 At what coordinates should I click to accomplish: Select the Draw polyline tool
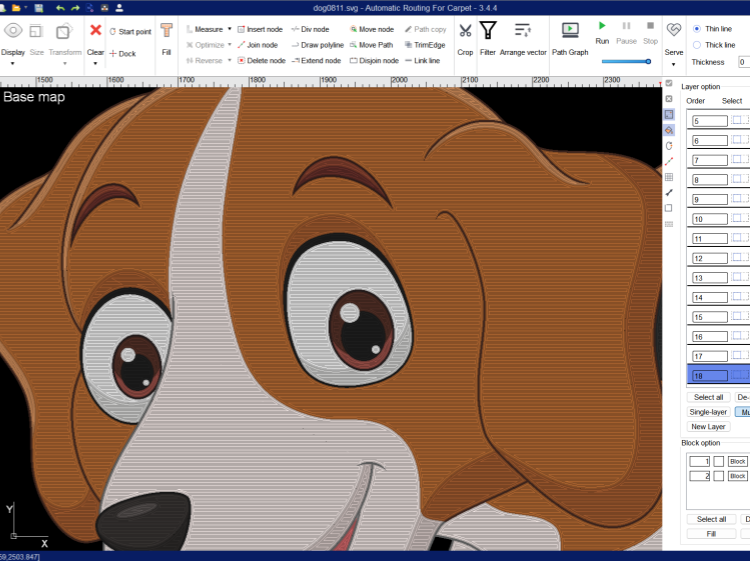coord(317,45)
